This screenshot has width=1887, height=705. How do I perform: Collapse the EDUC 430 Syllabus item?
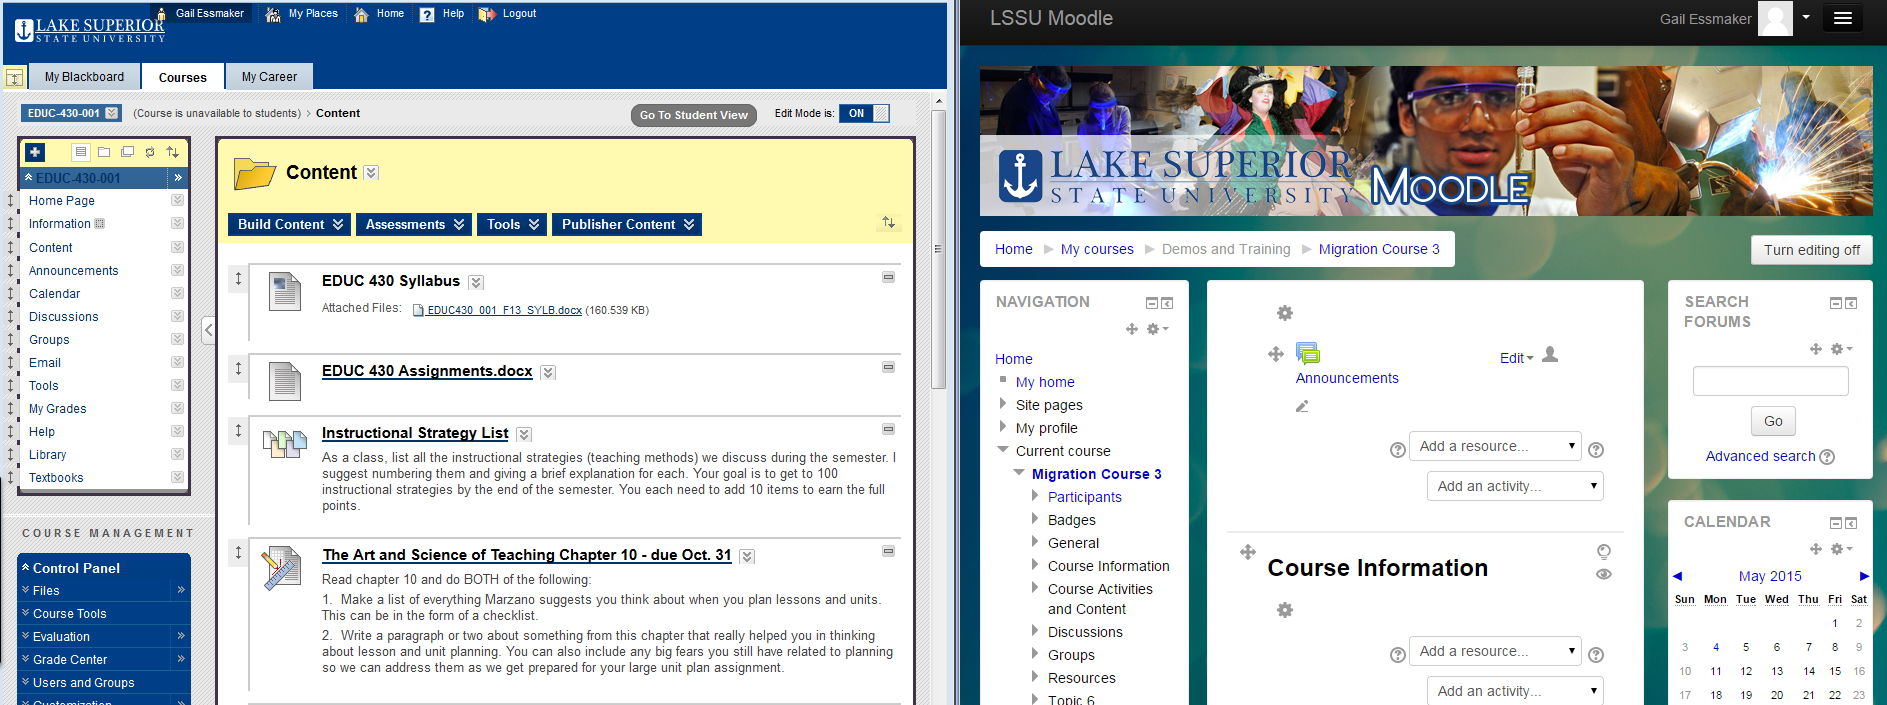[888, 277]
